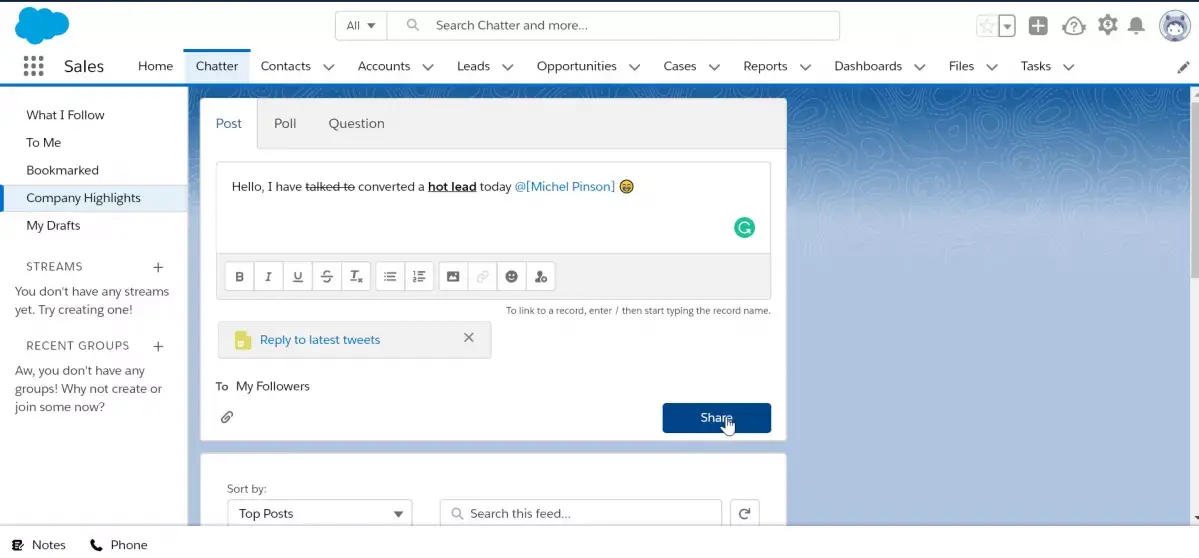1199x558 pixels.
Task: Open the Bookmarked feed
Action: 62,170
